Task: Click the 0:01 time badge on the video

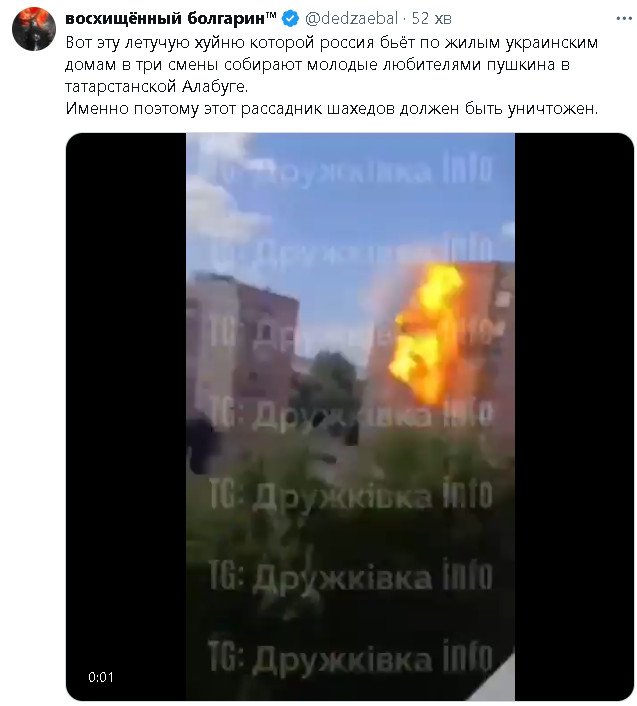Action: 101,677
